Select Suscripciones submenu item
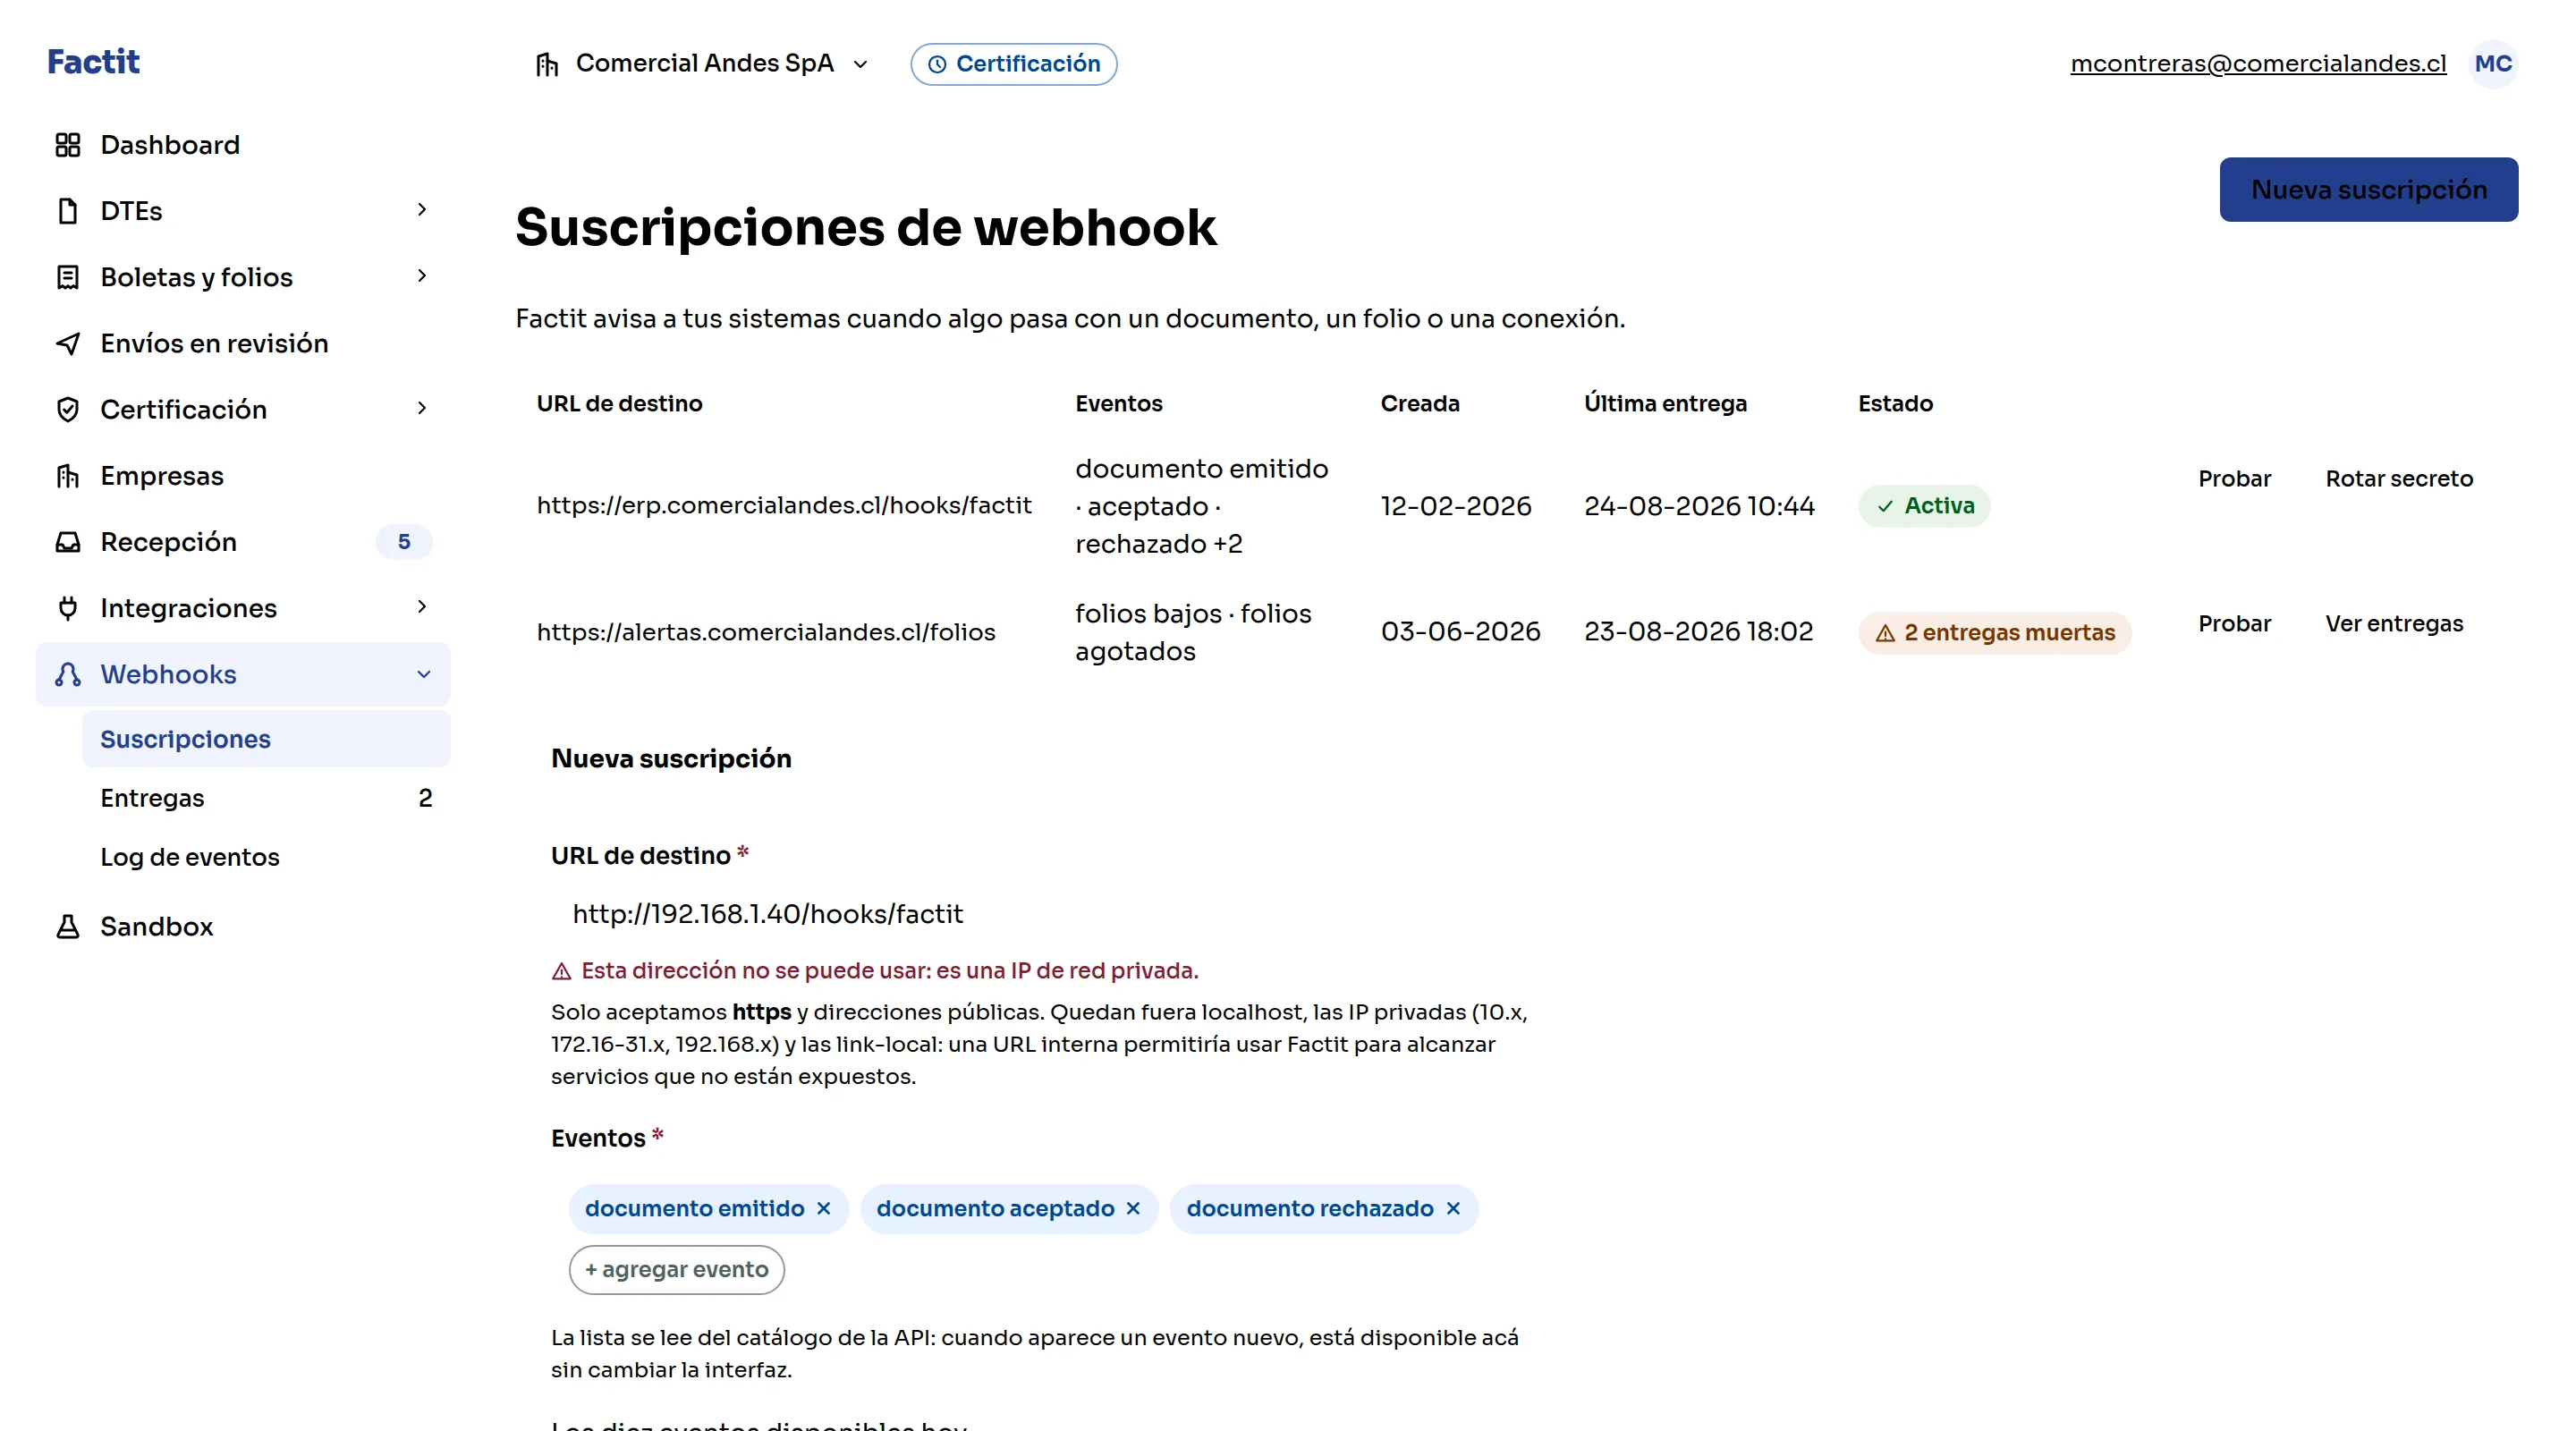The image size is (2576, 1431). pos(266,739)
